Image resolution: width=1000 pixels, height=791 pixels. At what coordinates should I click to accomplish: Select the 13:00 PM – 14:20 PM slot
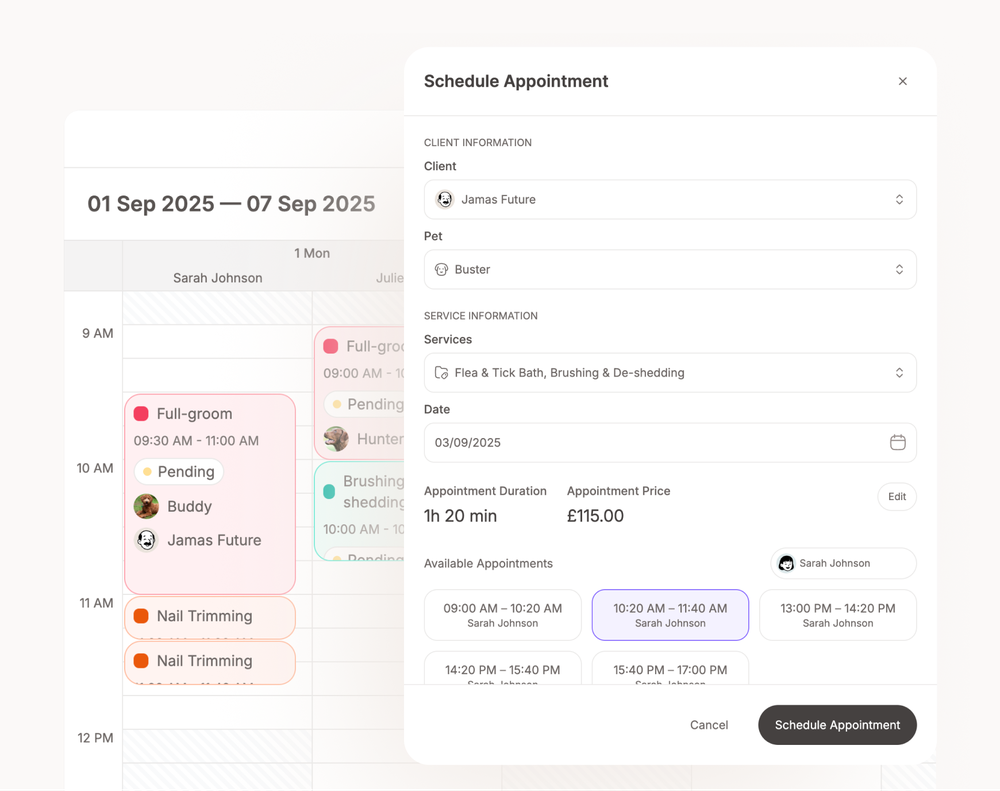[x=837, y=614]
